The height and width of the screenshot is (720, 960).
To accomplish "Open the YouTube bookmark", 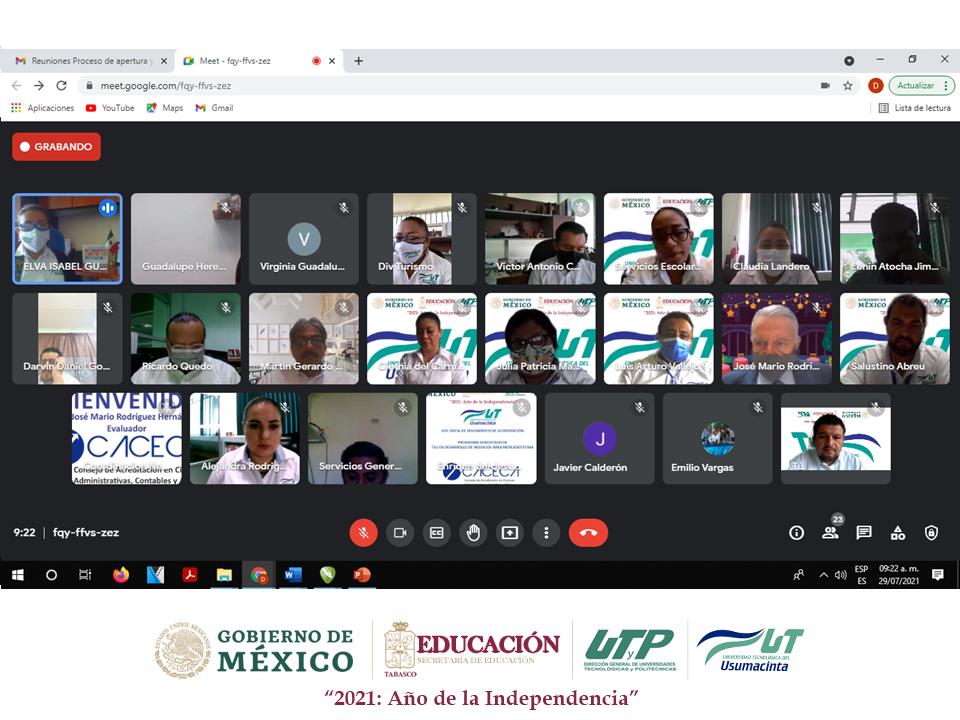I will pyautogui.click(x=110, y=108).
